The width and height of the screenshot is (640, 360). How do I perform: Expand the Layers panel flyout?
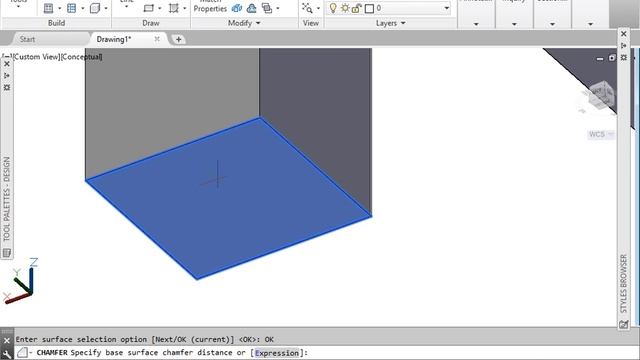pos(403,23)
